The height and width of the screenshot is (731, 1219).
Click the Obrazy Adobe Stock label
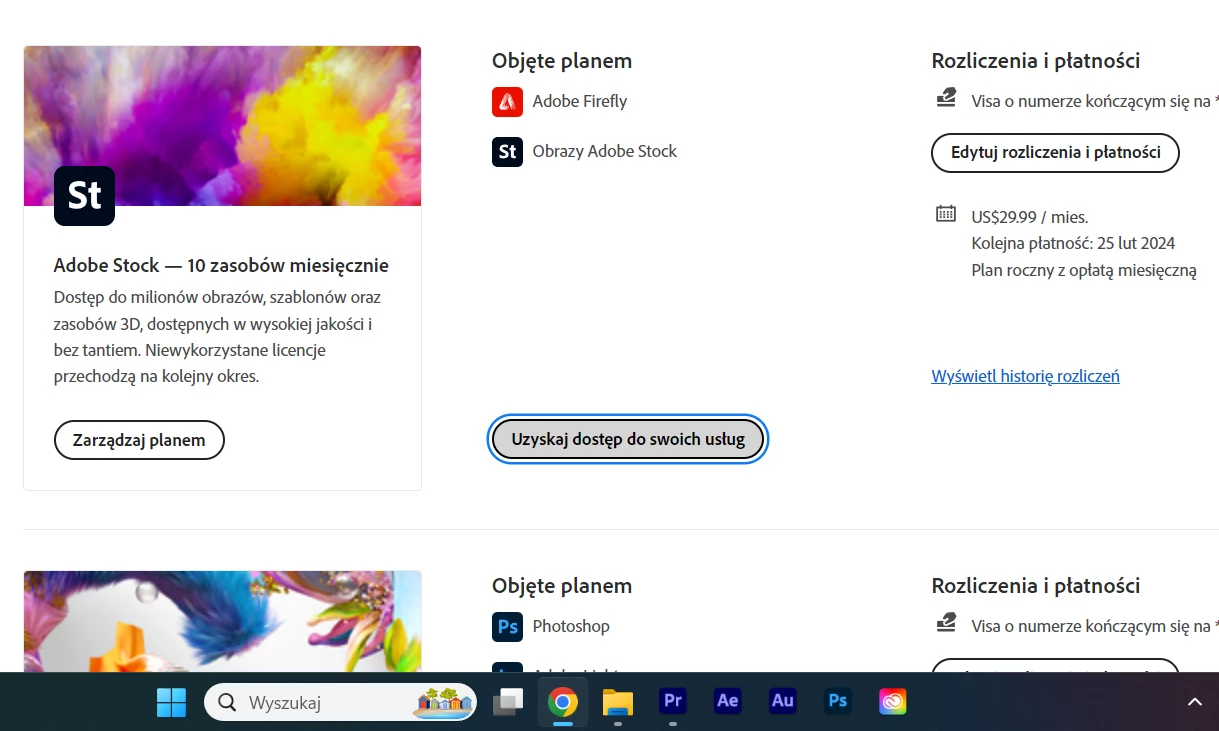click(605, 151)
